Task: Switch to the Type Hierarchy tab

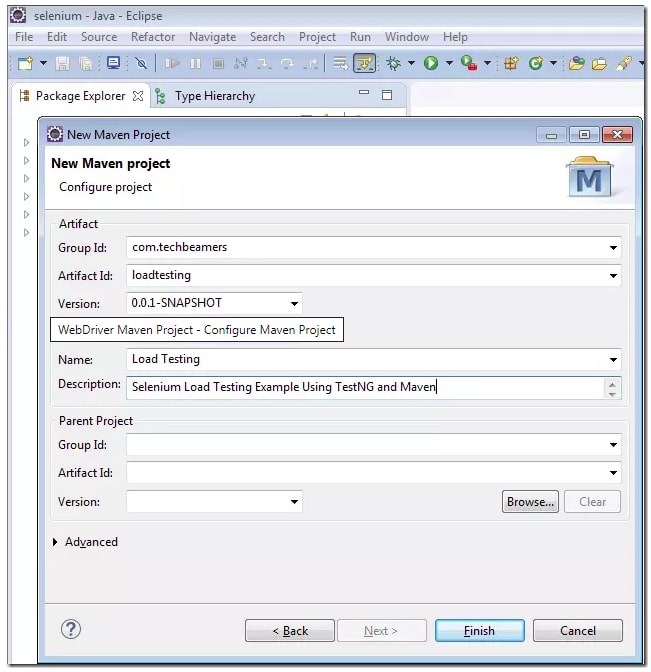Action: (214, 96)
